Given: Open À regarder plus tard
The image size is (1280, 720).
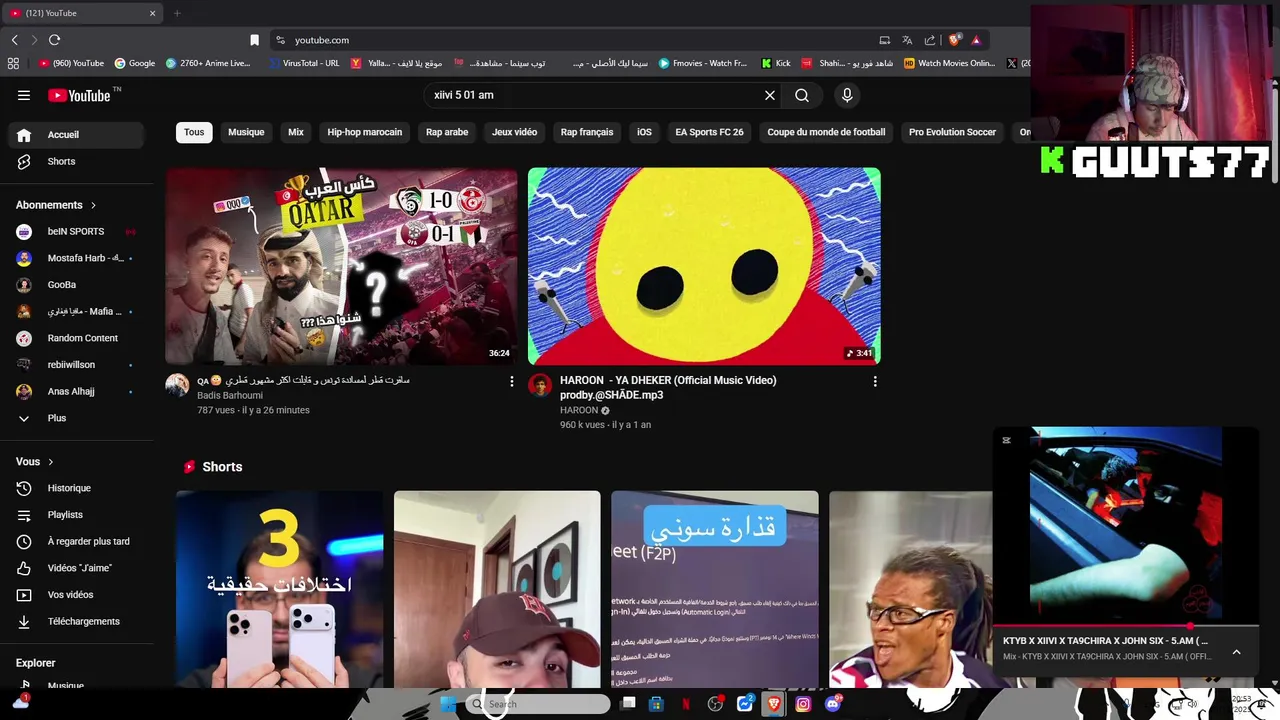Looking at the screenshot, I should coord(76,541).
